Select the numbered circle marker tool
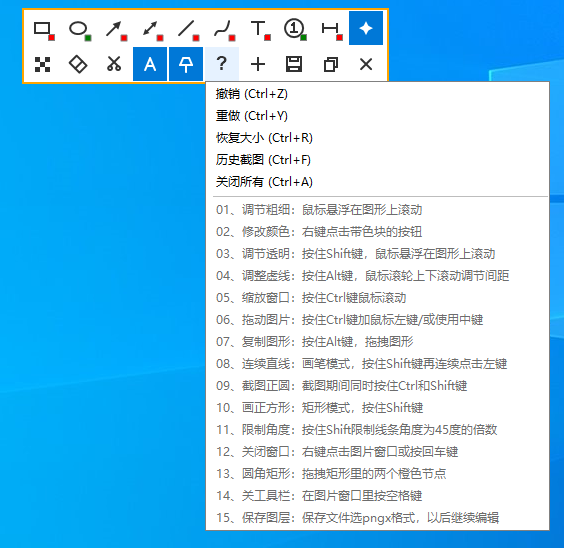 (x=294, y=28)
